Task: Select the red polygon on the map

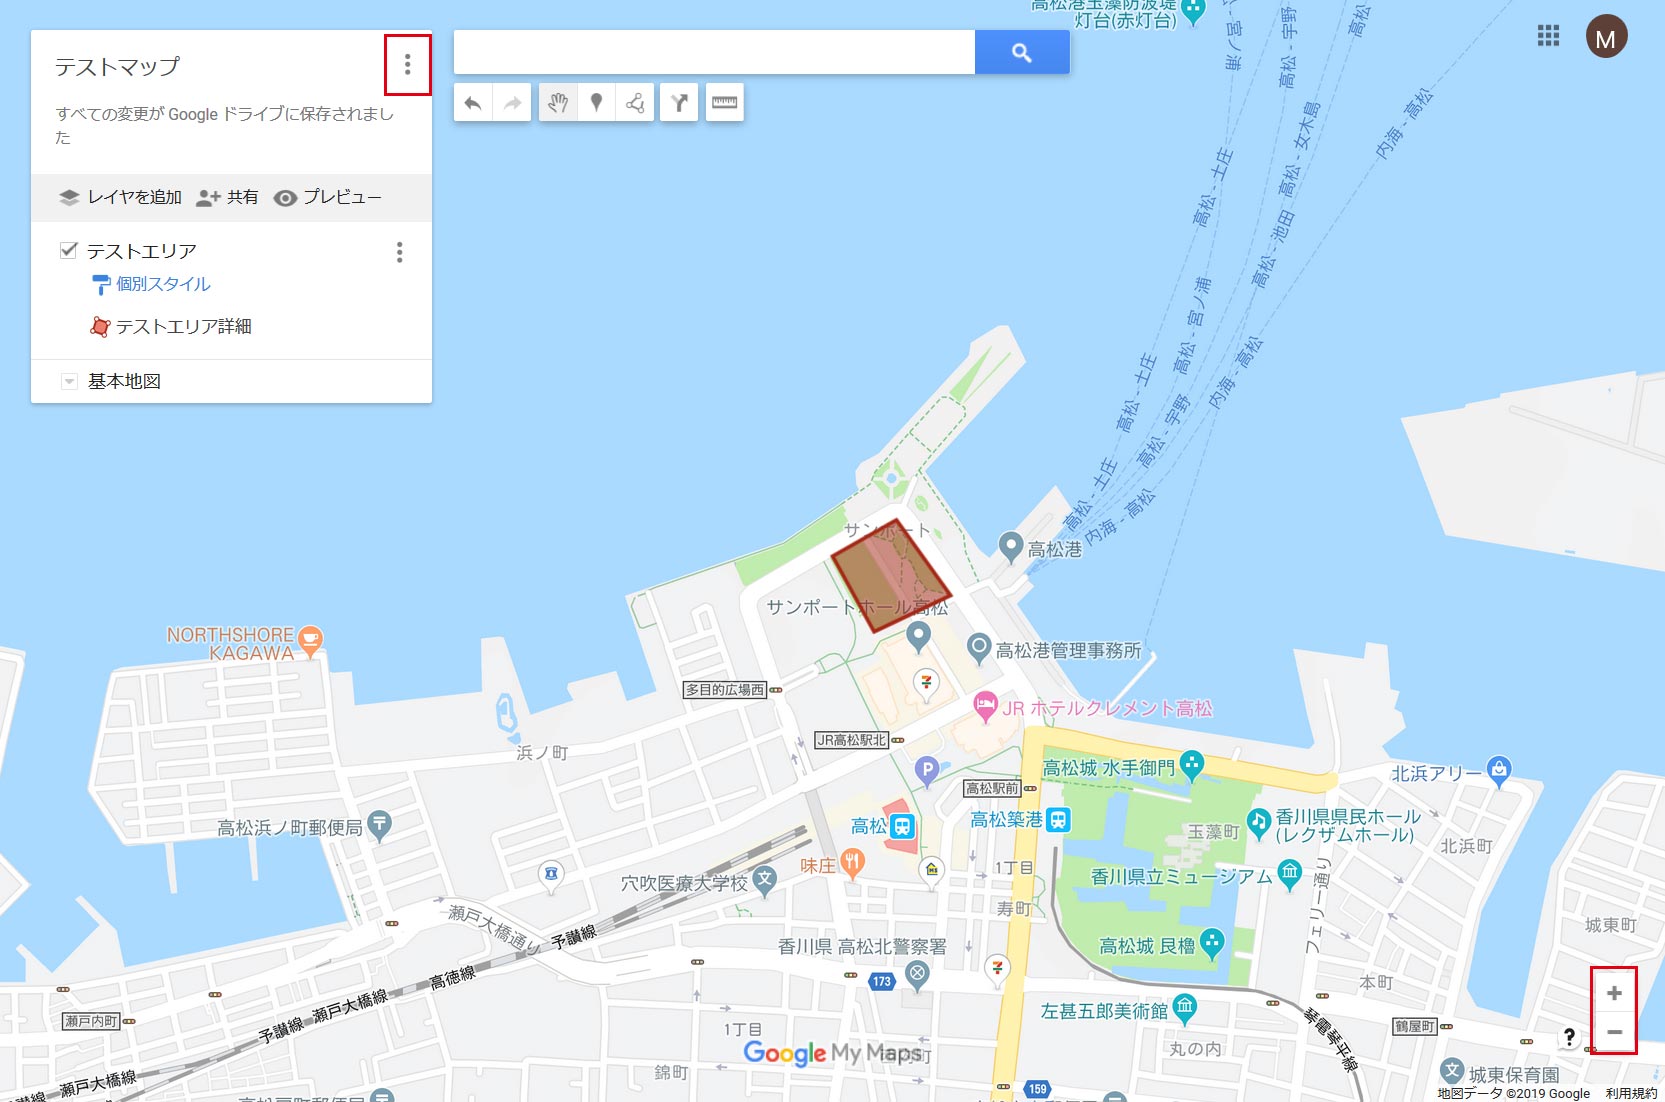Action: click(890, 574)
